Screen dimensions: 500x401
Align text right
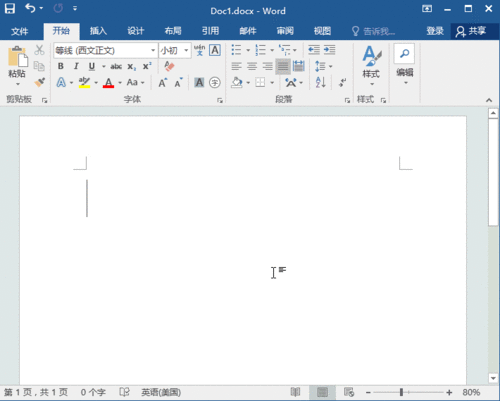pyautogui.click(x=268, y=66)
